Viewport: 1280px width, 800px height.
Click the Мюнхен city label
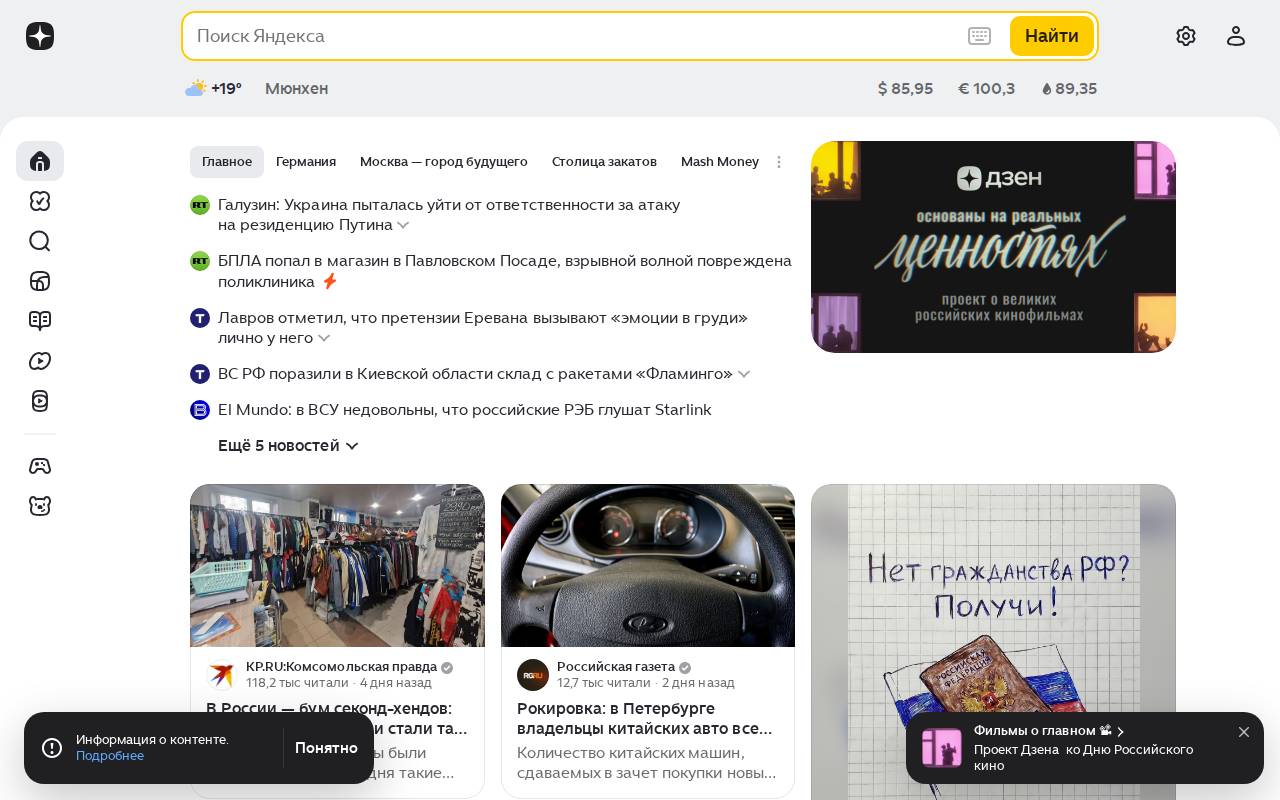(296, 89)
